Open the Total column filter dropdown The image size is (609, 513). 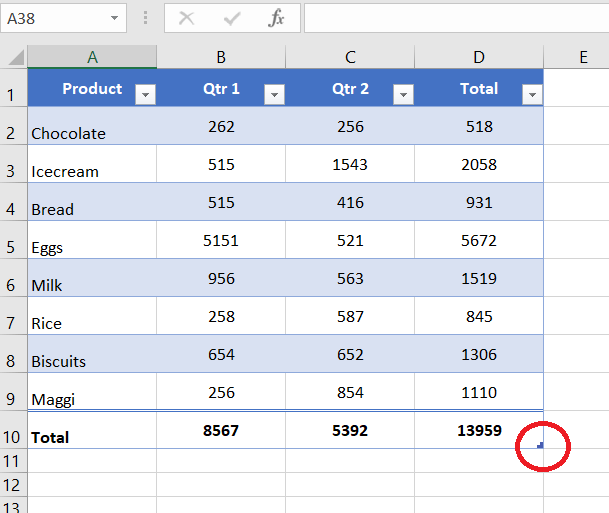pos(532,94)
